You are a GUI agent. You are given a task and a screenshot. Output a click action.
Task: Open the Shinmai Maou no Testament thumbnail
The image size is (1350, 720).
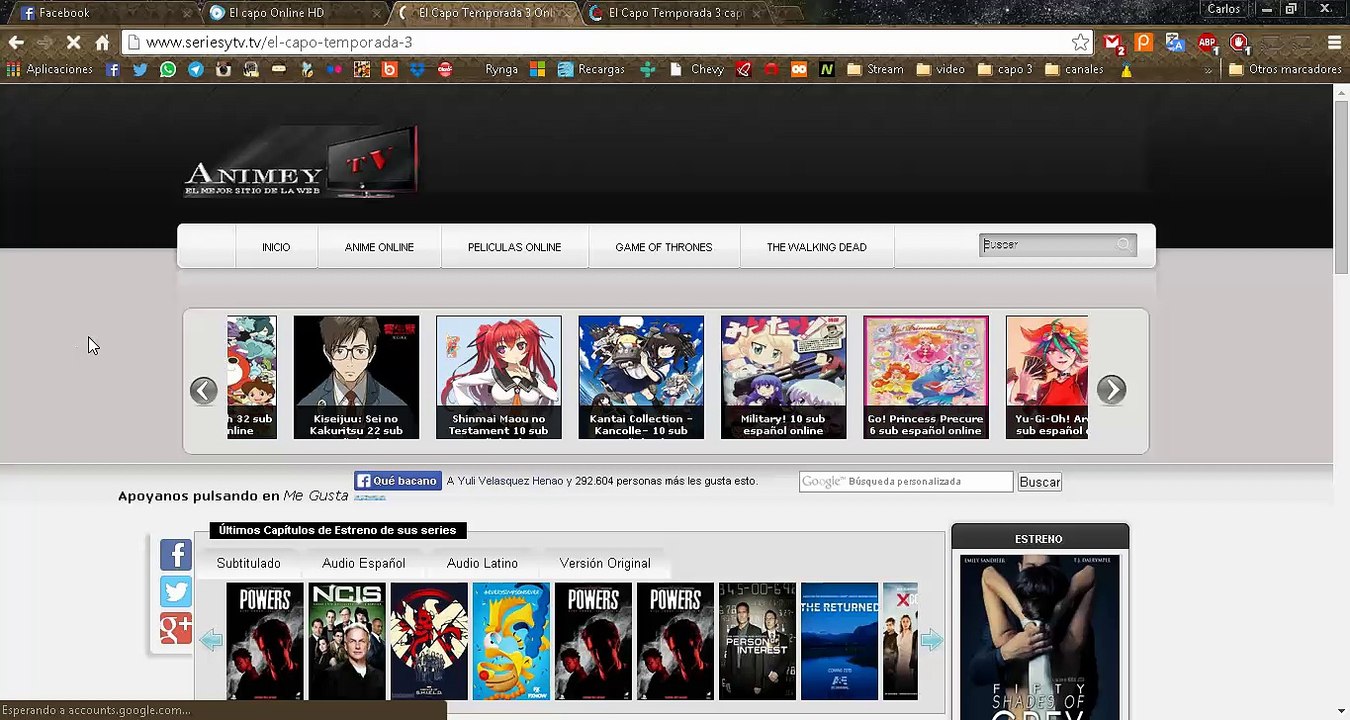(x=498, y=377)
